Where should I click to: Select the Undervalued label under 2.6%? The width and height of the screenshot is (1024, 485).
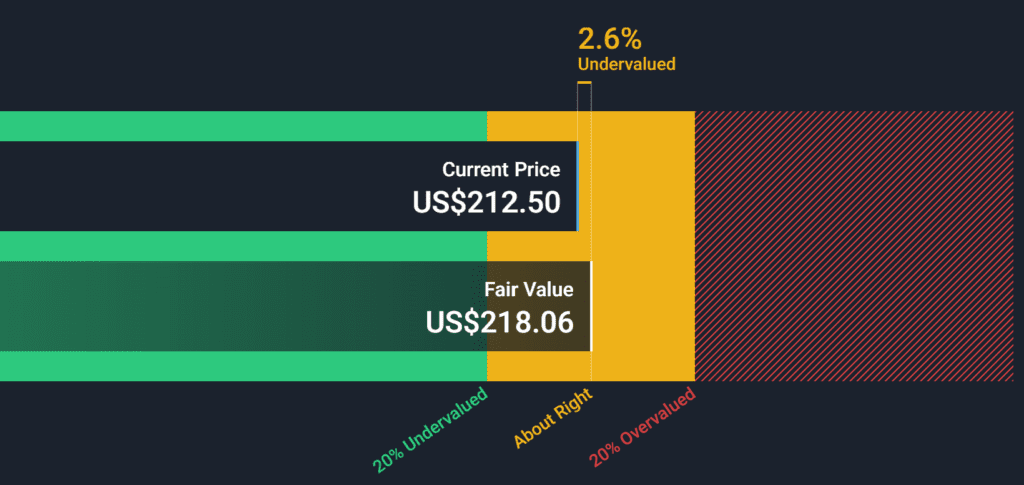[626, 64]
